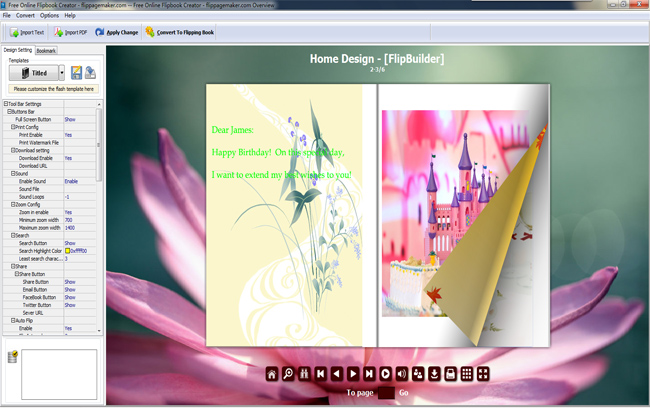
Task: Click the download arrow icon in the flipbook toolbar
Action: [x=434, y=374]
